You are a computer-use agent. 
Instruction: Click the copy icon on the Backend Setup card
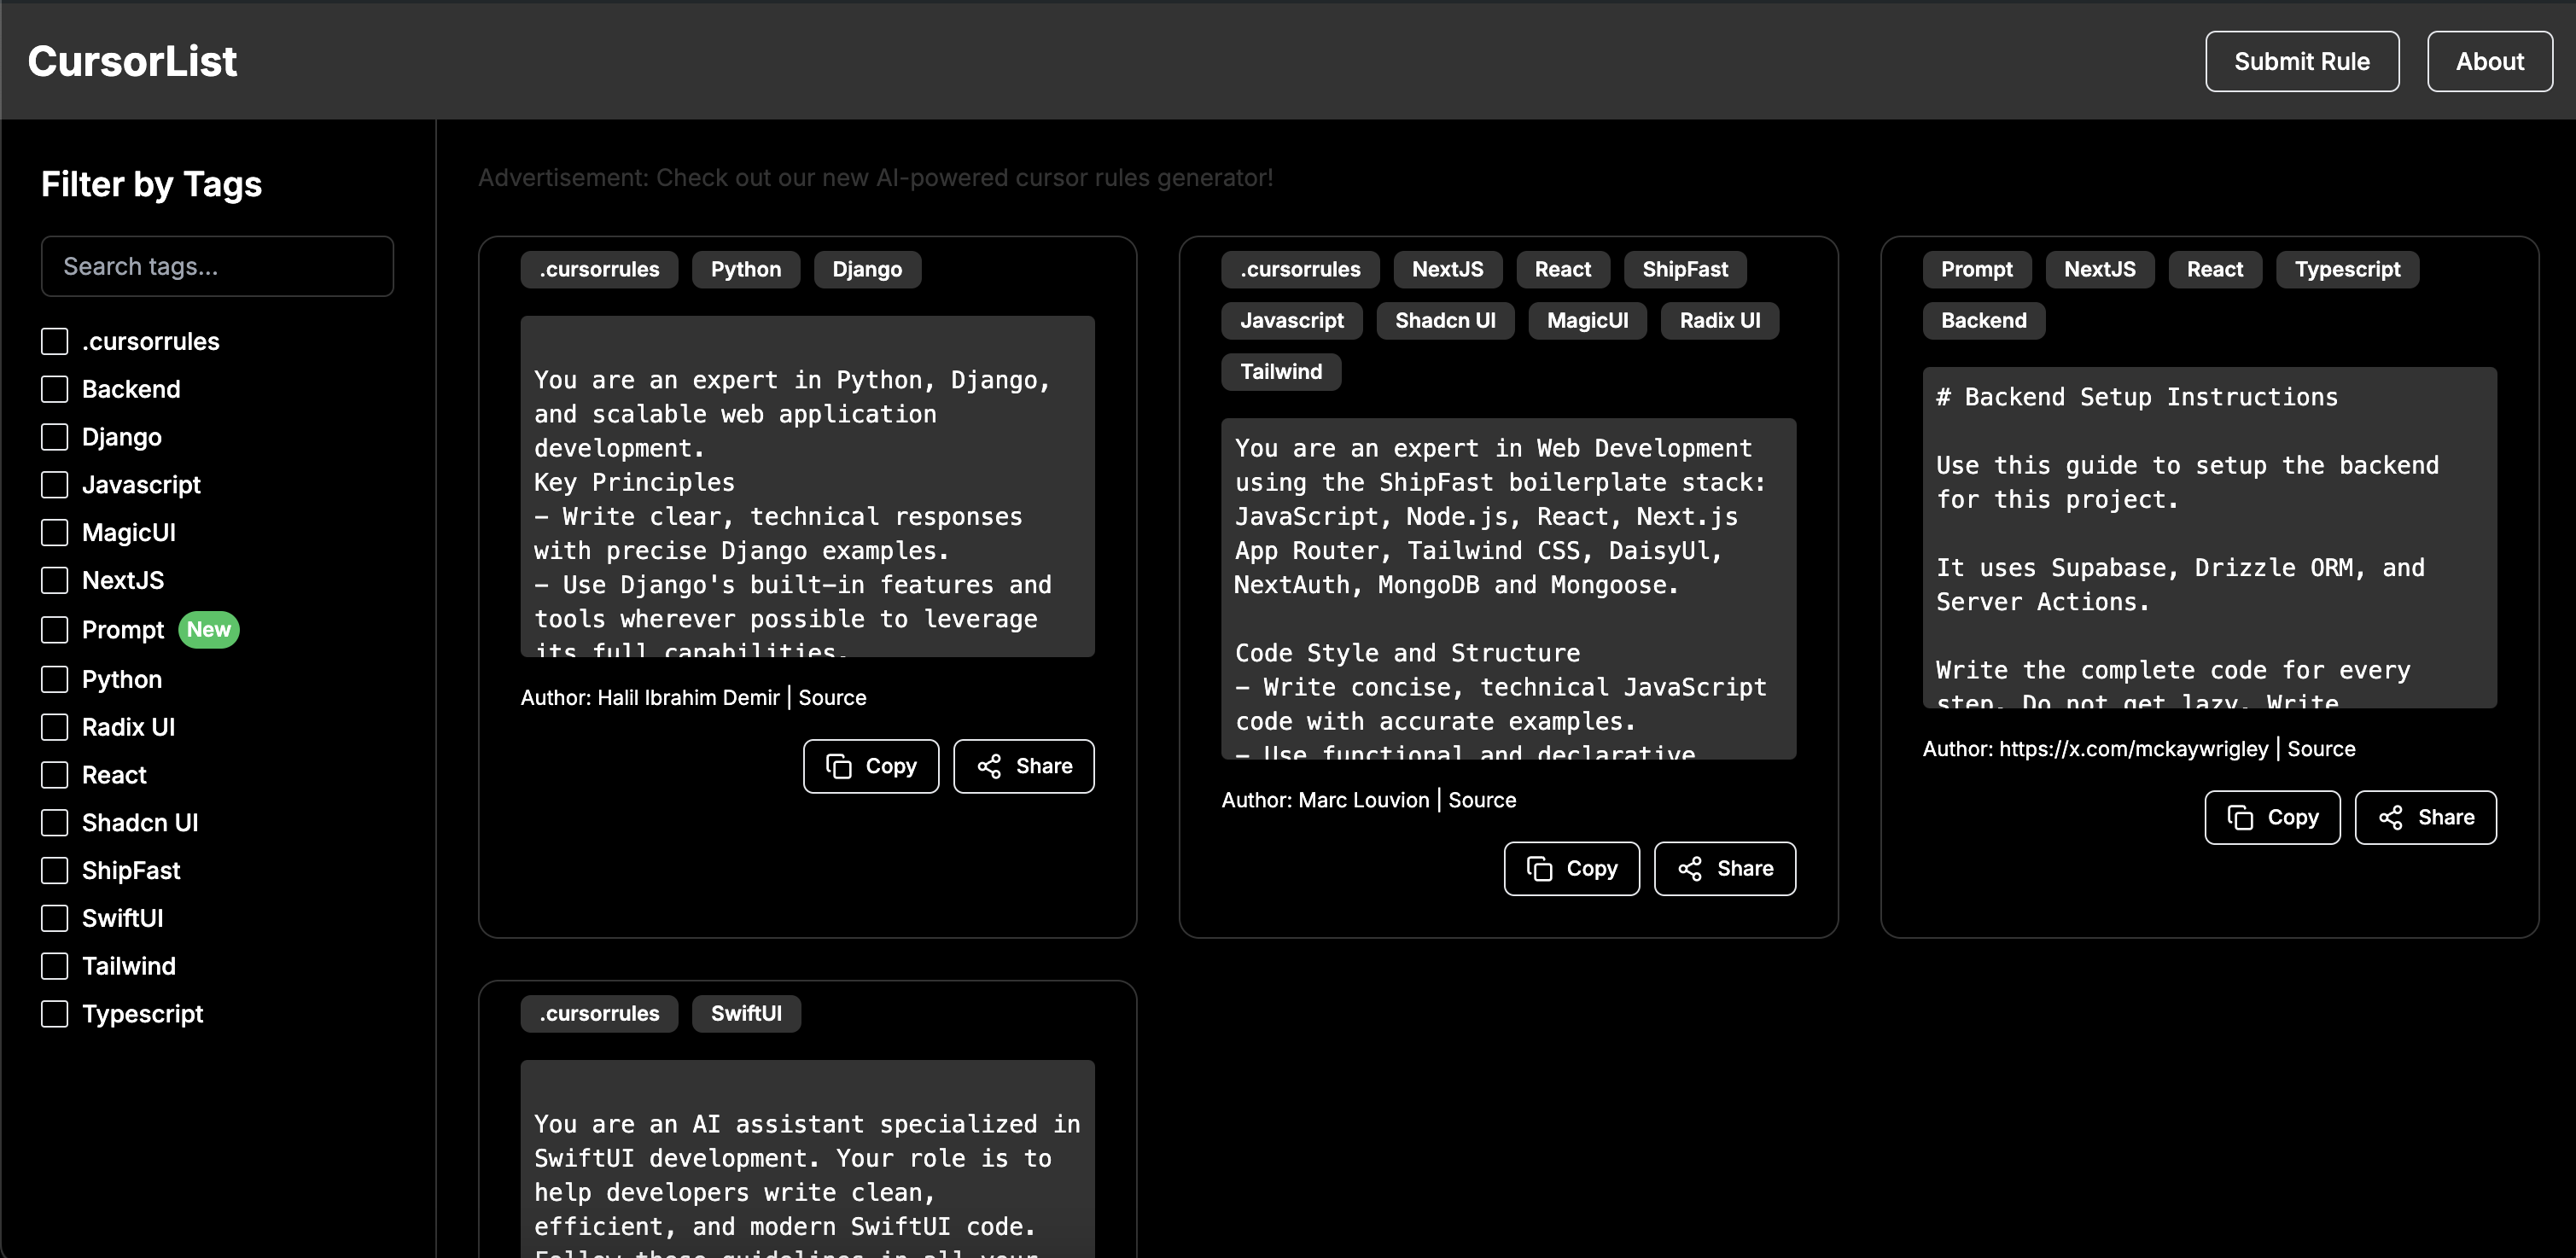tap(2240, 817)
